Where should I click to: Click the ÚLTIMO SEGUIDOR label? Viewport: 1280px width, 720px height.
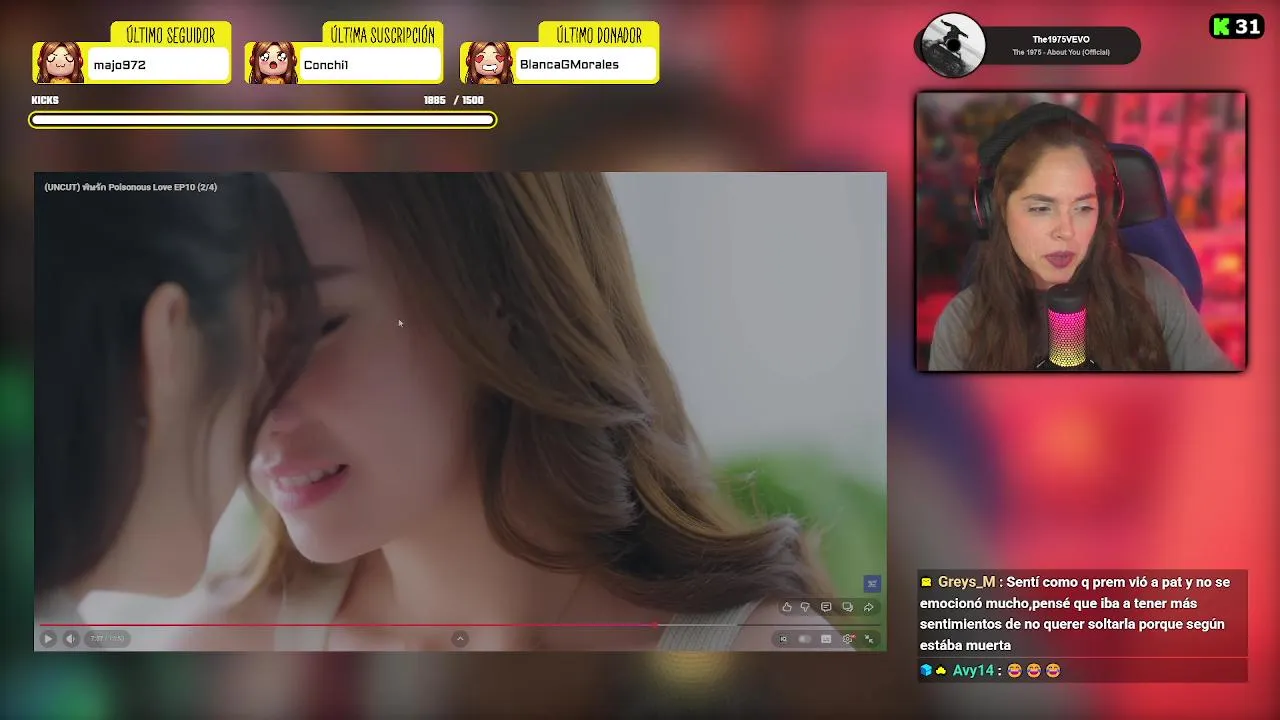point(170,35)
